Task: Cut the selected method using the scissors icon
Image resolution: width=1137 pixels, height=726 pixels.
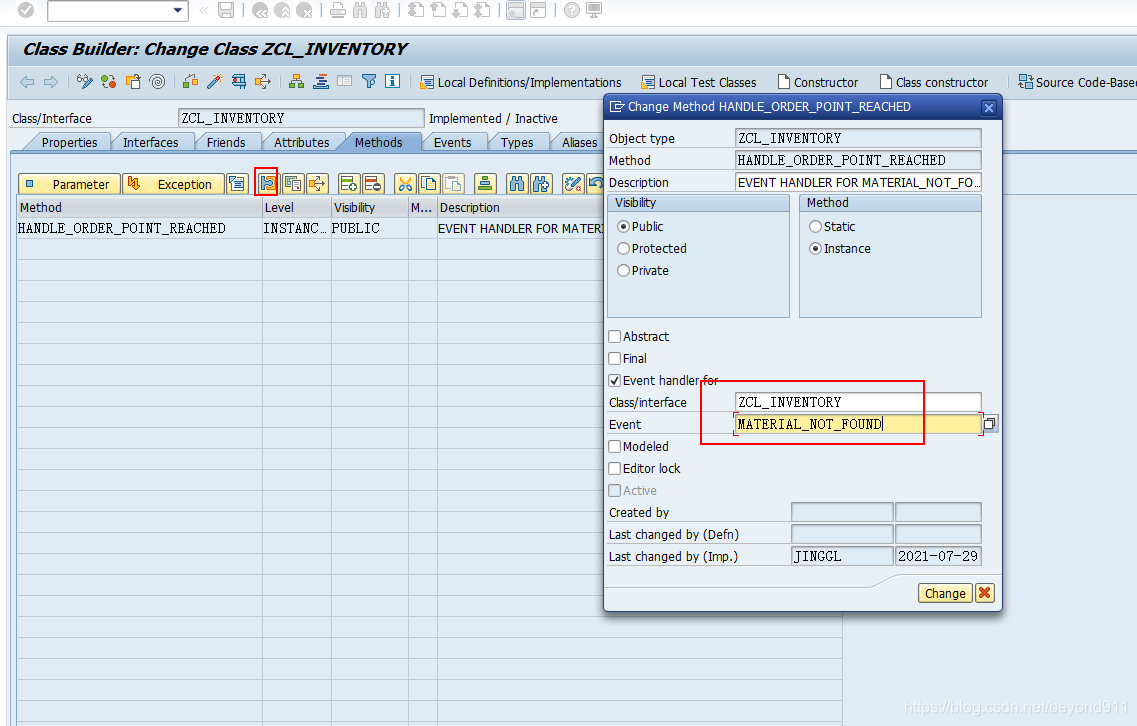Action: pyautogui.click(x=406, y=184)
